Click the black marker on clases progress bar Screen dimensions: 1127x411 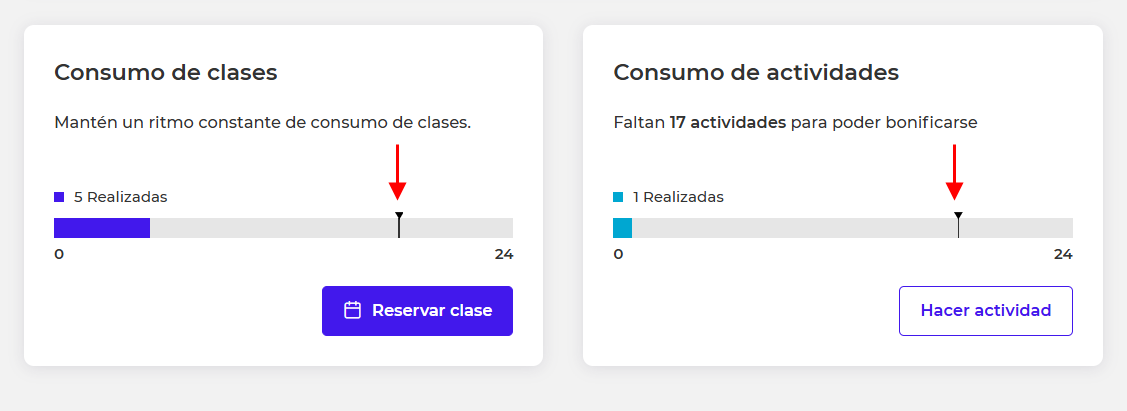[399, 225]
